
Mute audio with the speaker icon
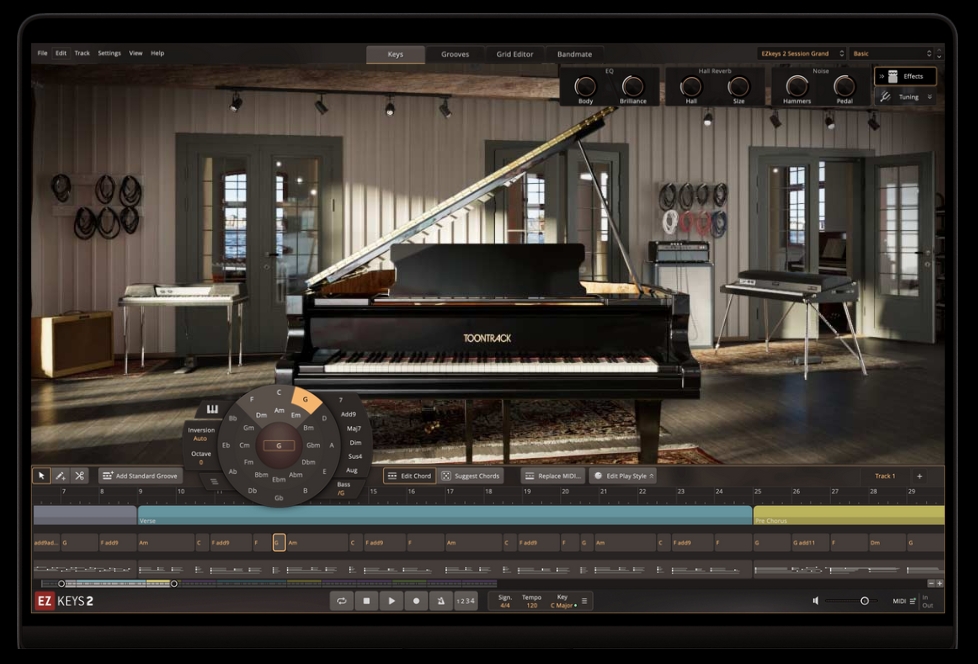(x=815, y=600)
